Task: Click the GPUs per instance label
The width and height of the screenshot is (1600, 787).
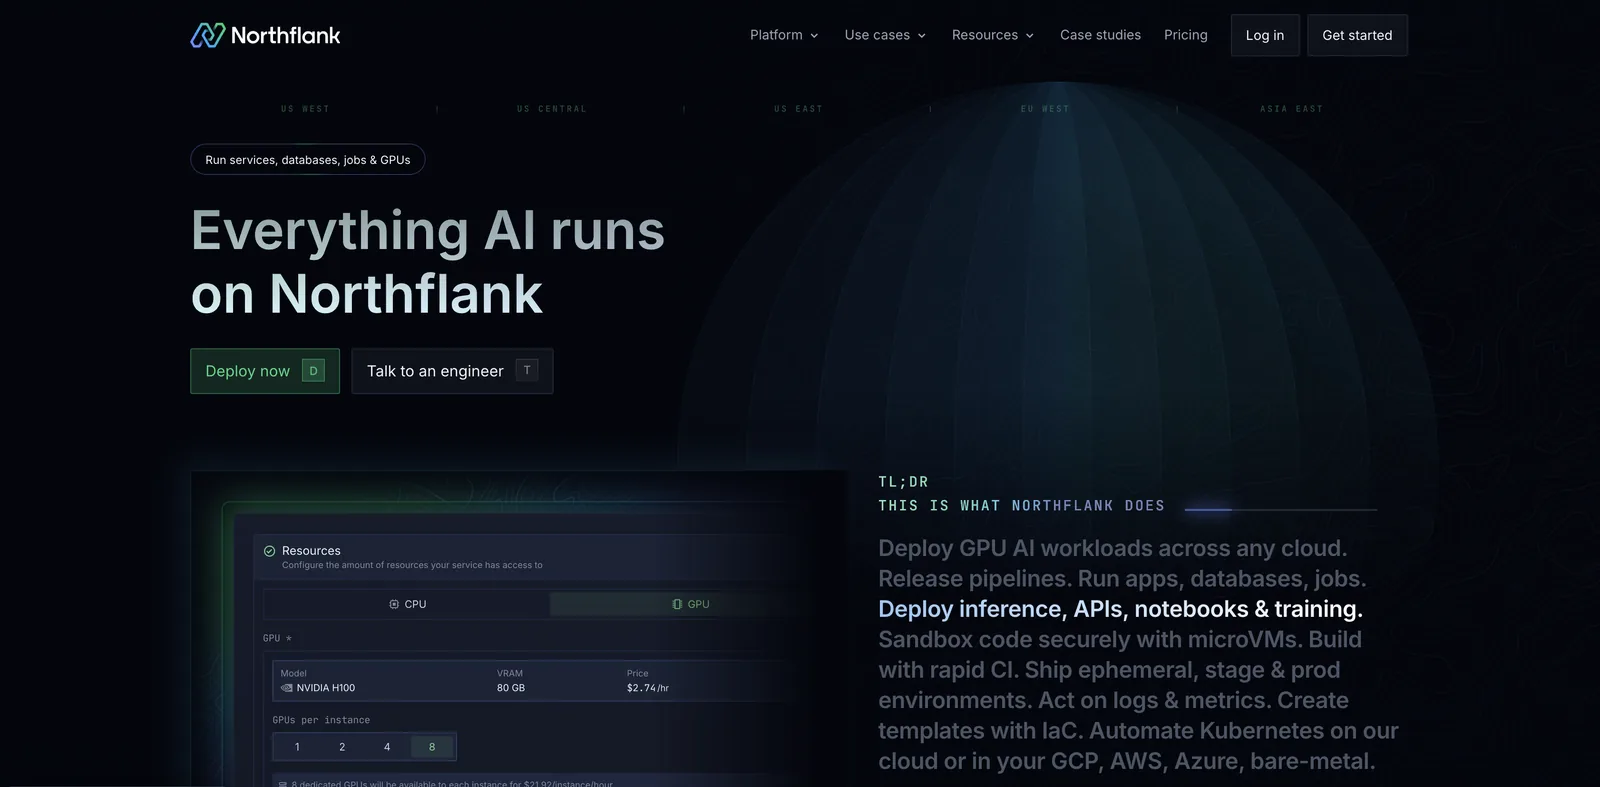Action: click(321, 720)
